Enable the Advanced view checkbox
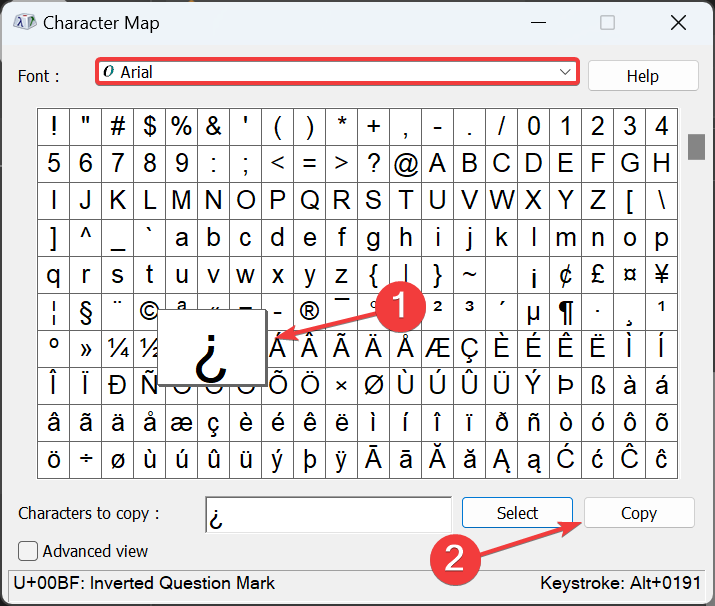The width and height of the screenshot is (715, 606). 28,551
